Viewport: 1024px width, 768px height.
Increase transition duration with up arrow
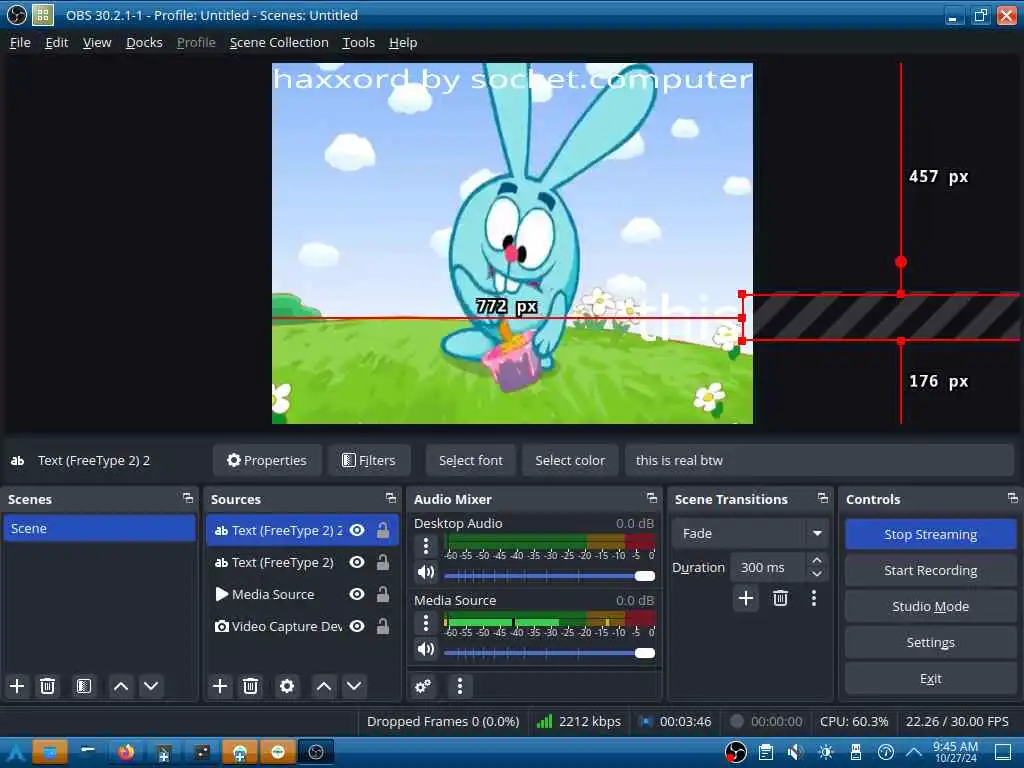[x=817, y=561]
